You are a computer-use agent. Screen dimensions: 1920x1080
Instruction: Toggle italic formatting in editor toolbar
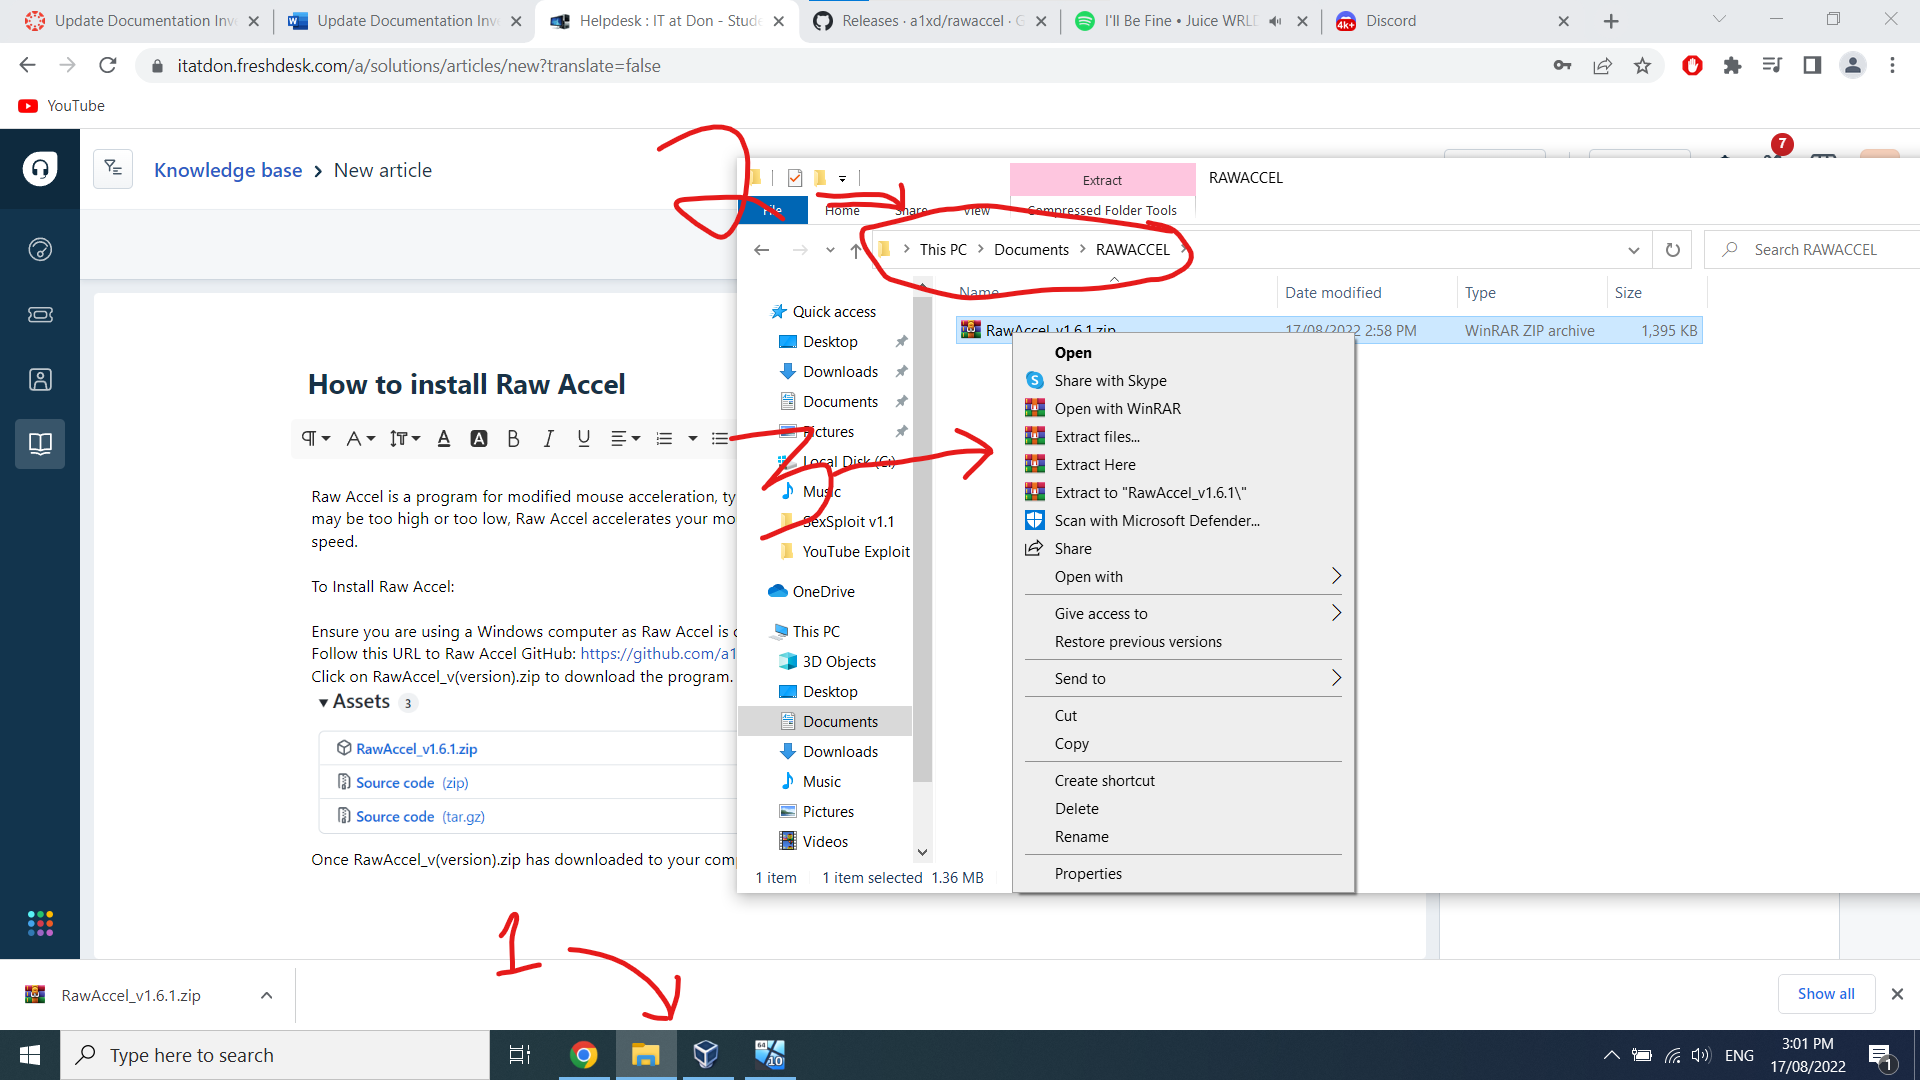coord(548,438)
